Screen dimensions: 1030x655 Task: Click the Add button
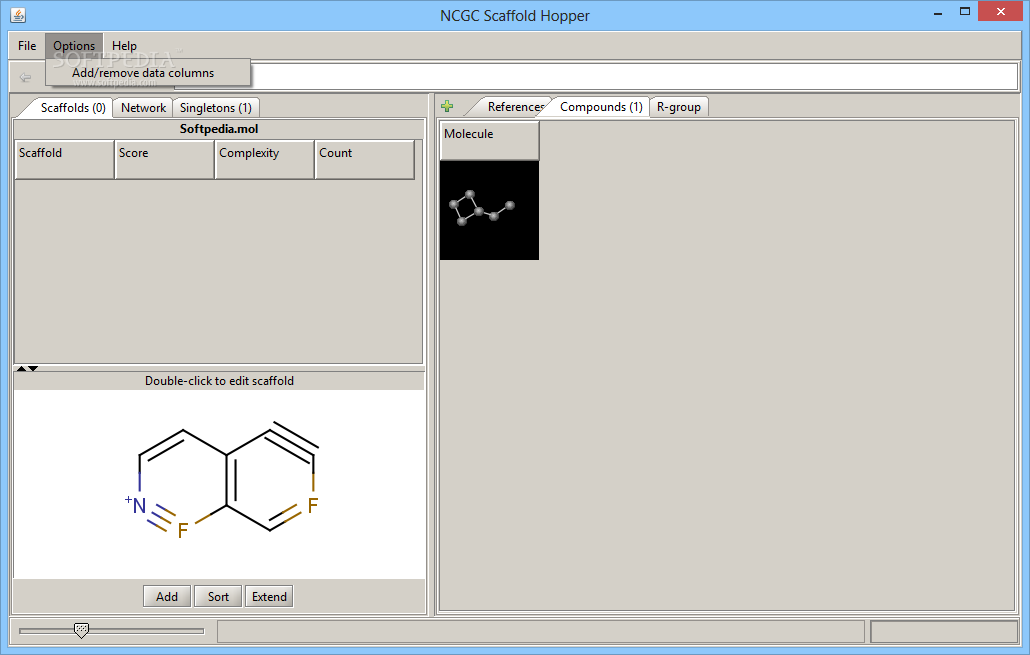click(167, 597)
